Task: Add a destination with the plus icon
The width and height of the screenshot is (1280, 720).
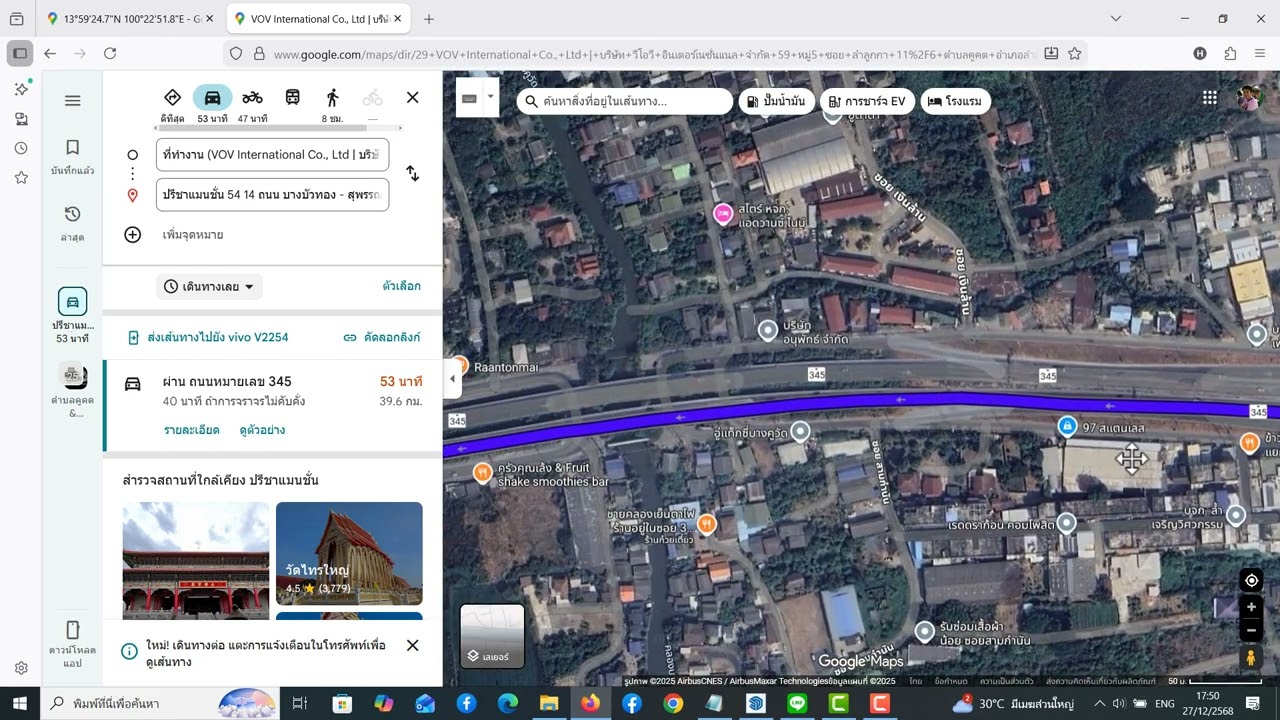Action: [x=132, y=235]
